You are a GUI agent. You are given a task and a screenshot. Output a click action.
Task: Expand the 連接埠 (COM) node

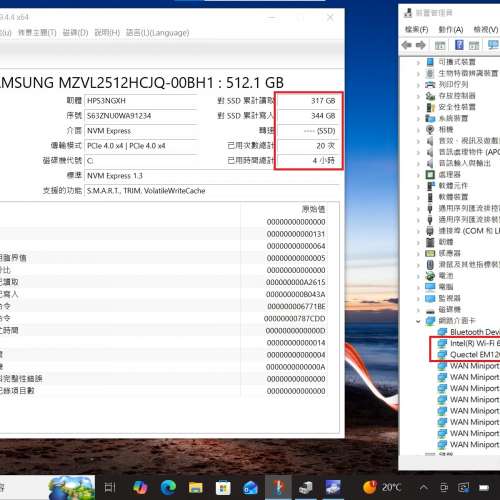pyautogui.click(x=418, y=231)
